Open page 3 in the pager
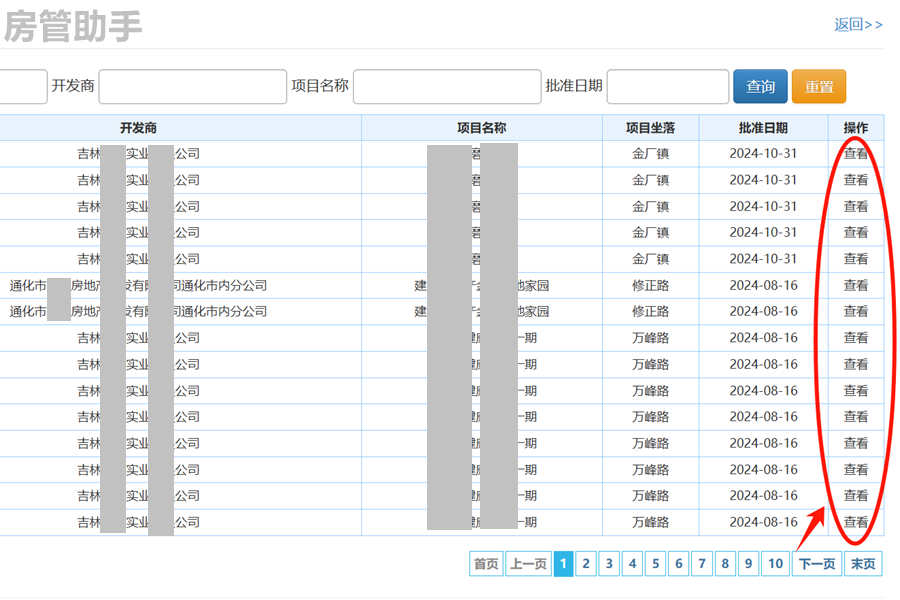The width and height of the screenshot is (900, 600). click(x=609, y=564)
